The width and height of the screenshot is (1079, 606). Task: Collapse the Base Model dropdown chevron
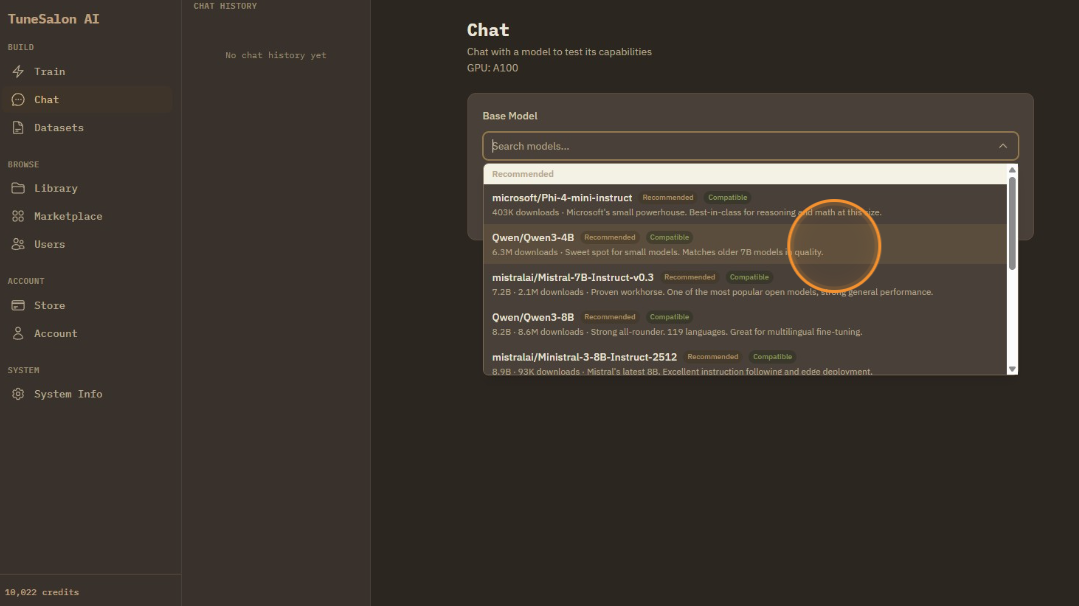(x=1003, y=145)
